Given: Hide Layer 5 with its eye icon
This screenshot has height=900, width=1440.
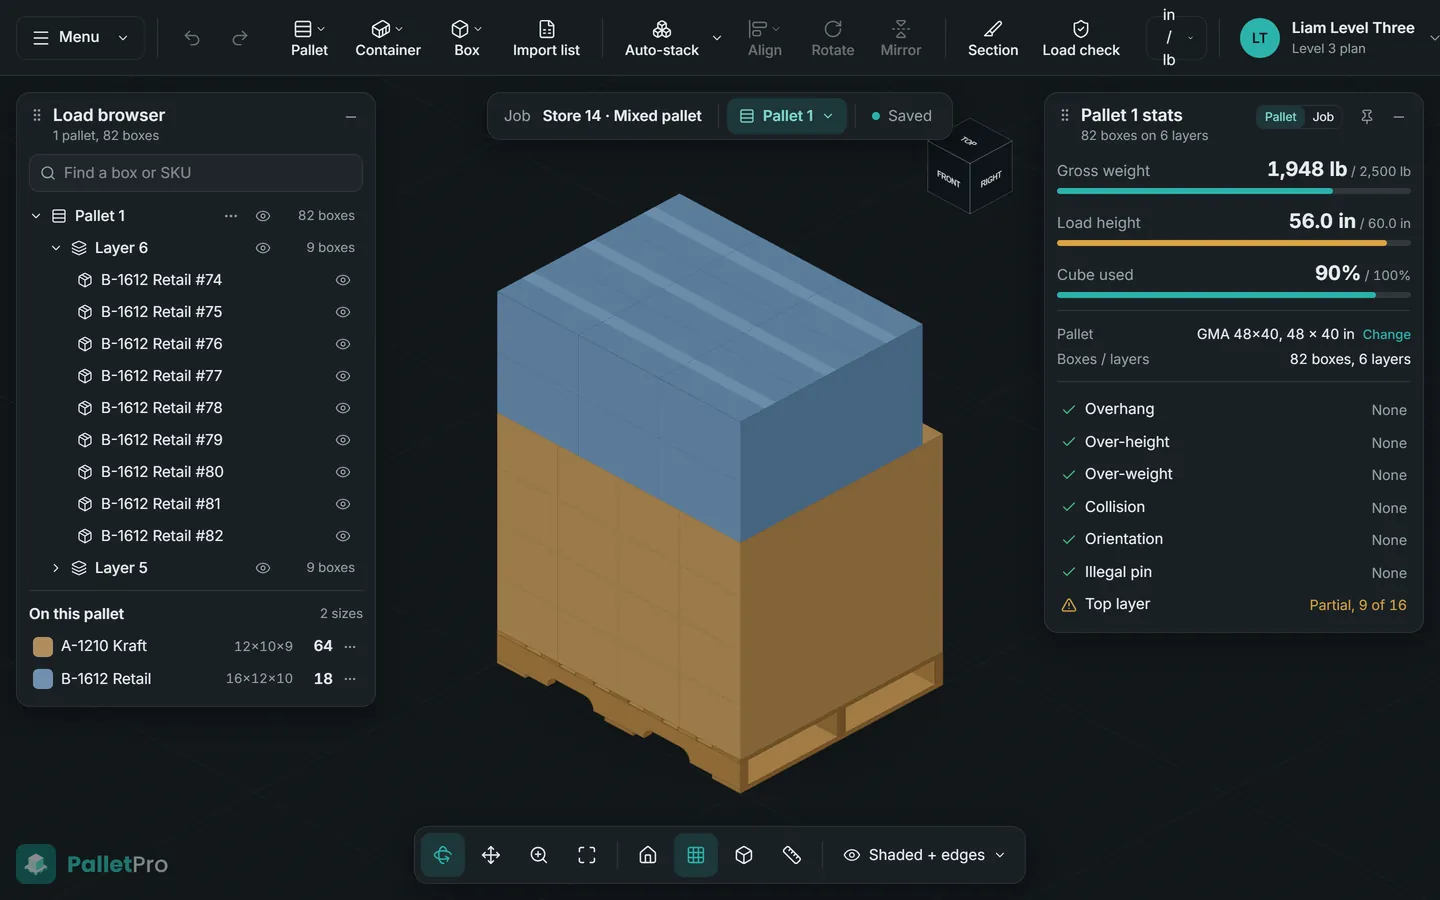Looking at the screenshot, I should (263, 568).
